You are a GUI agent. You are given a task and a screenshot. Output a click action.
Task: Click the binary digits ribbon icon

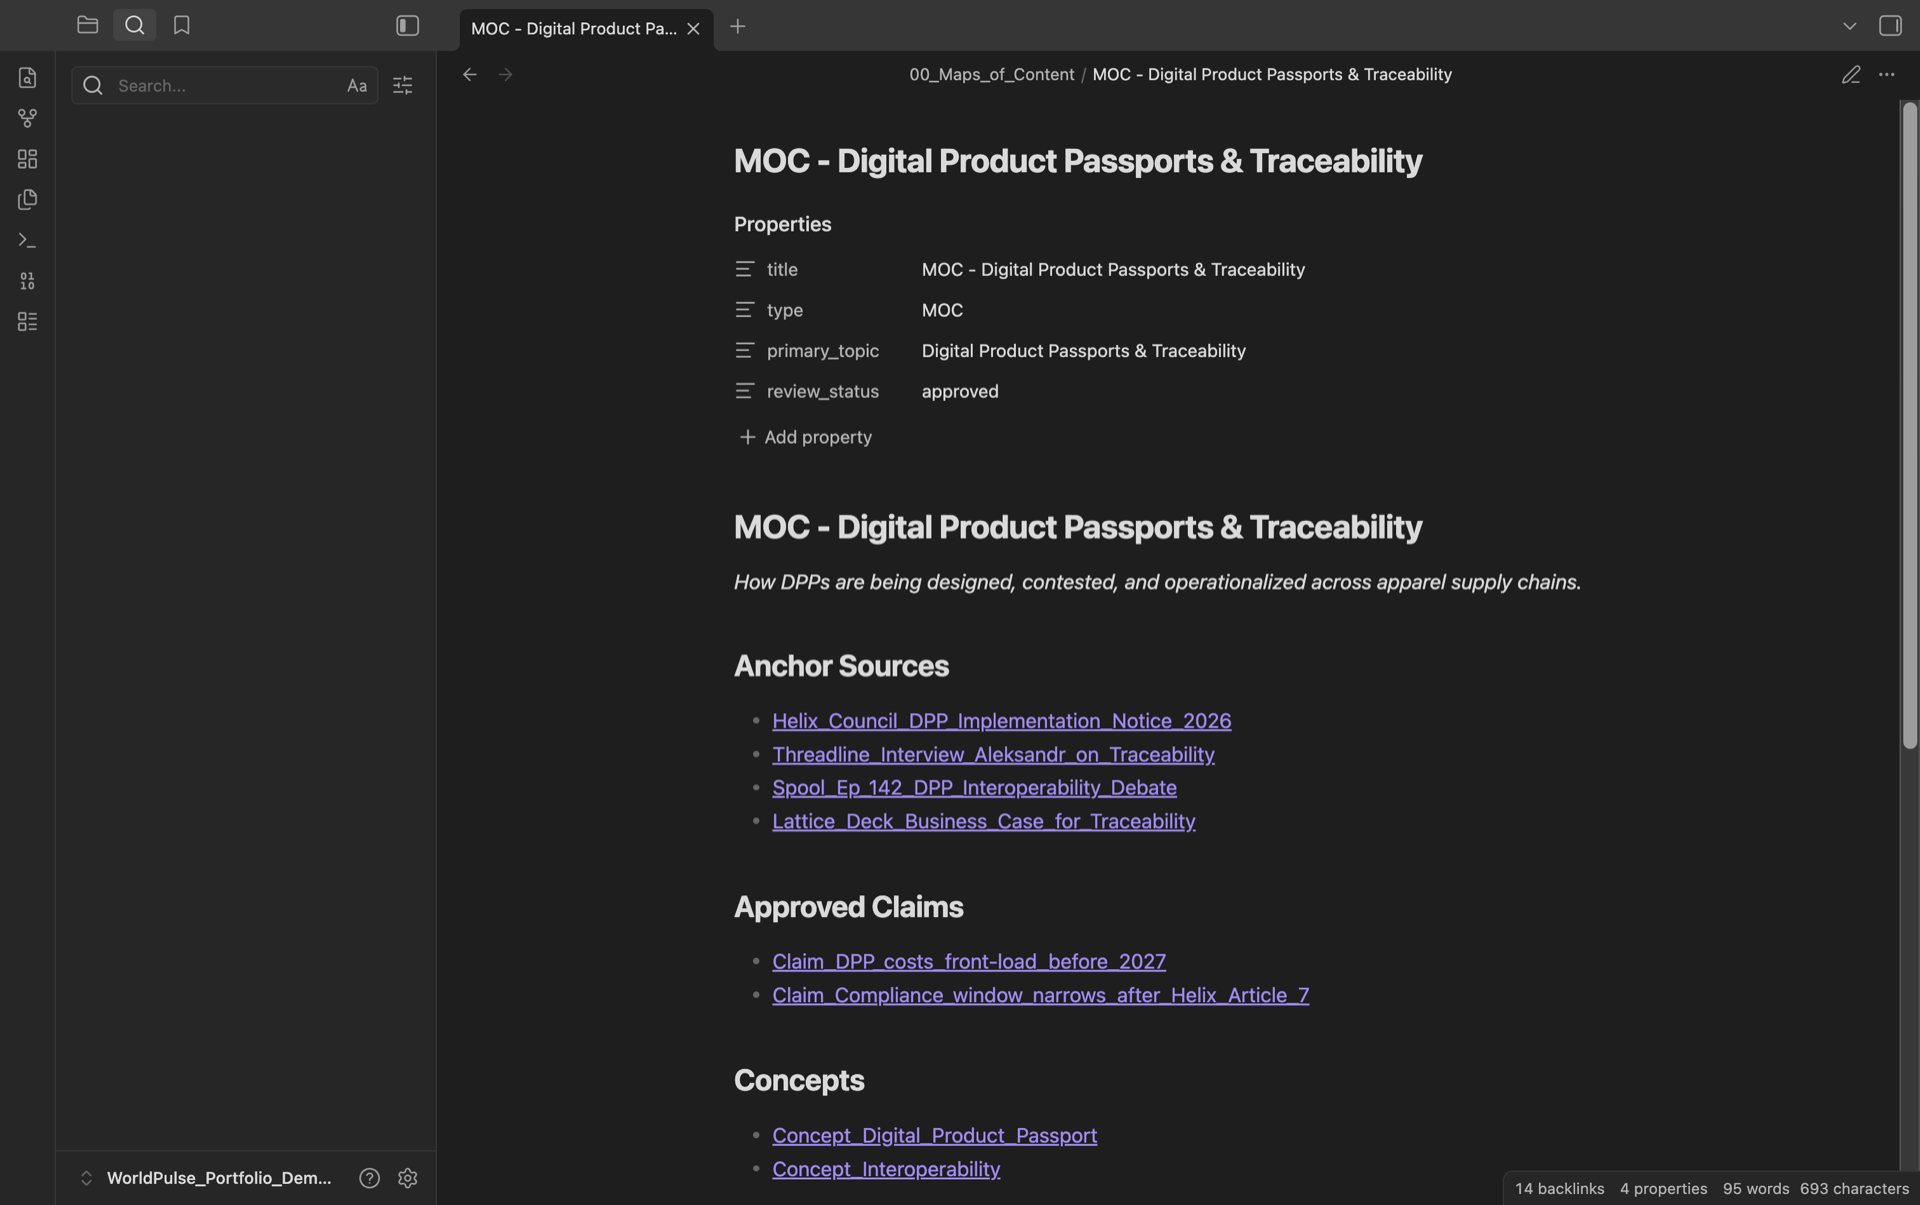click(x=27, y=281)
